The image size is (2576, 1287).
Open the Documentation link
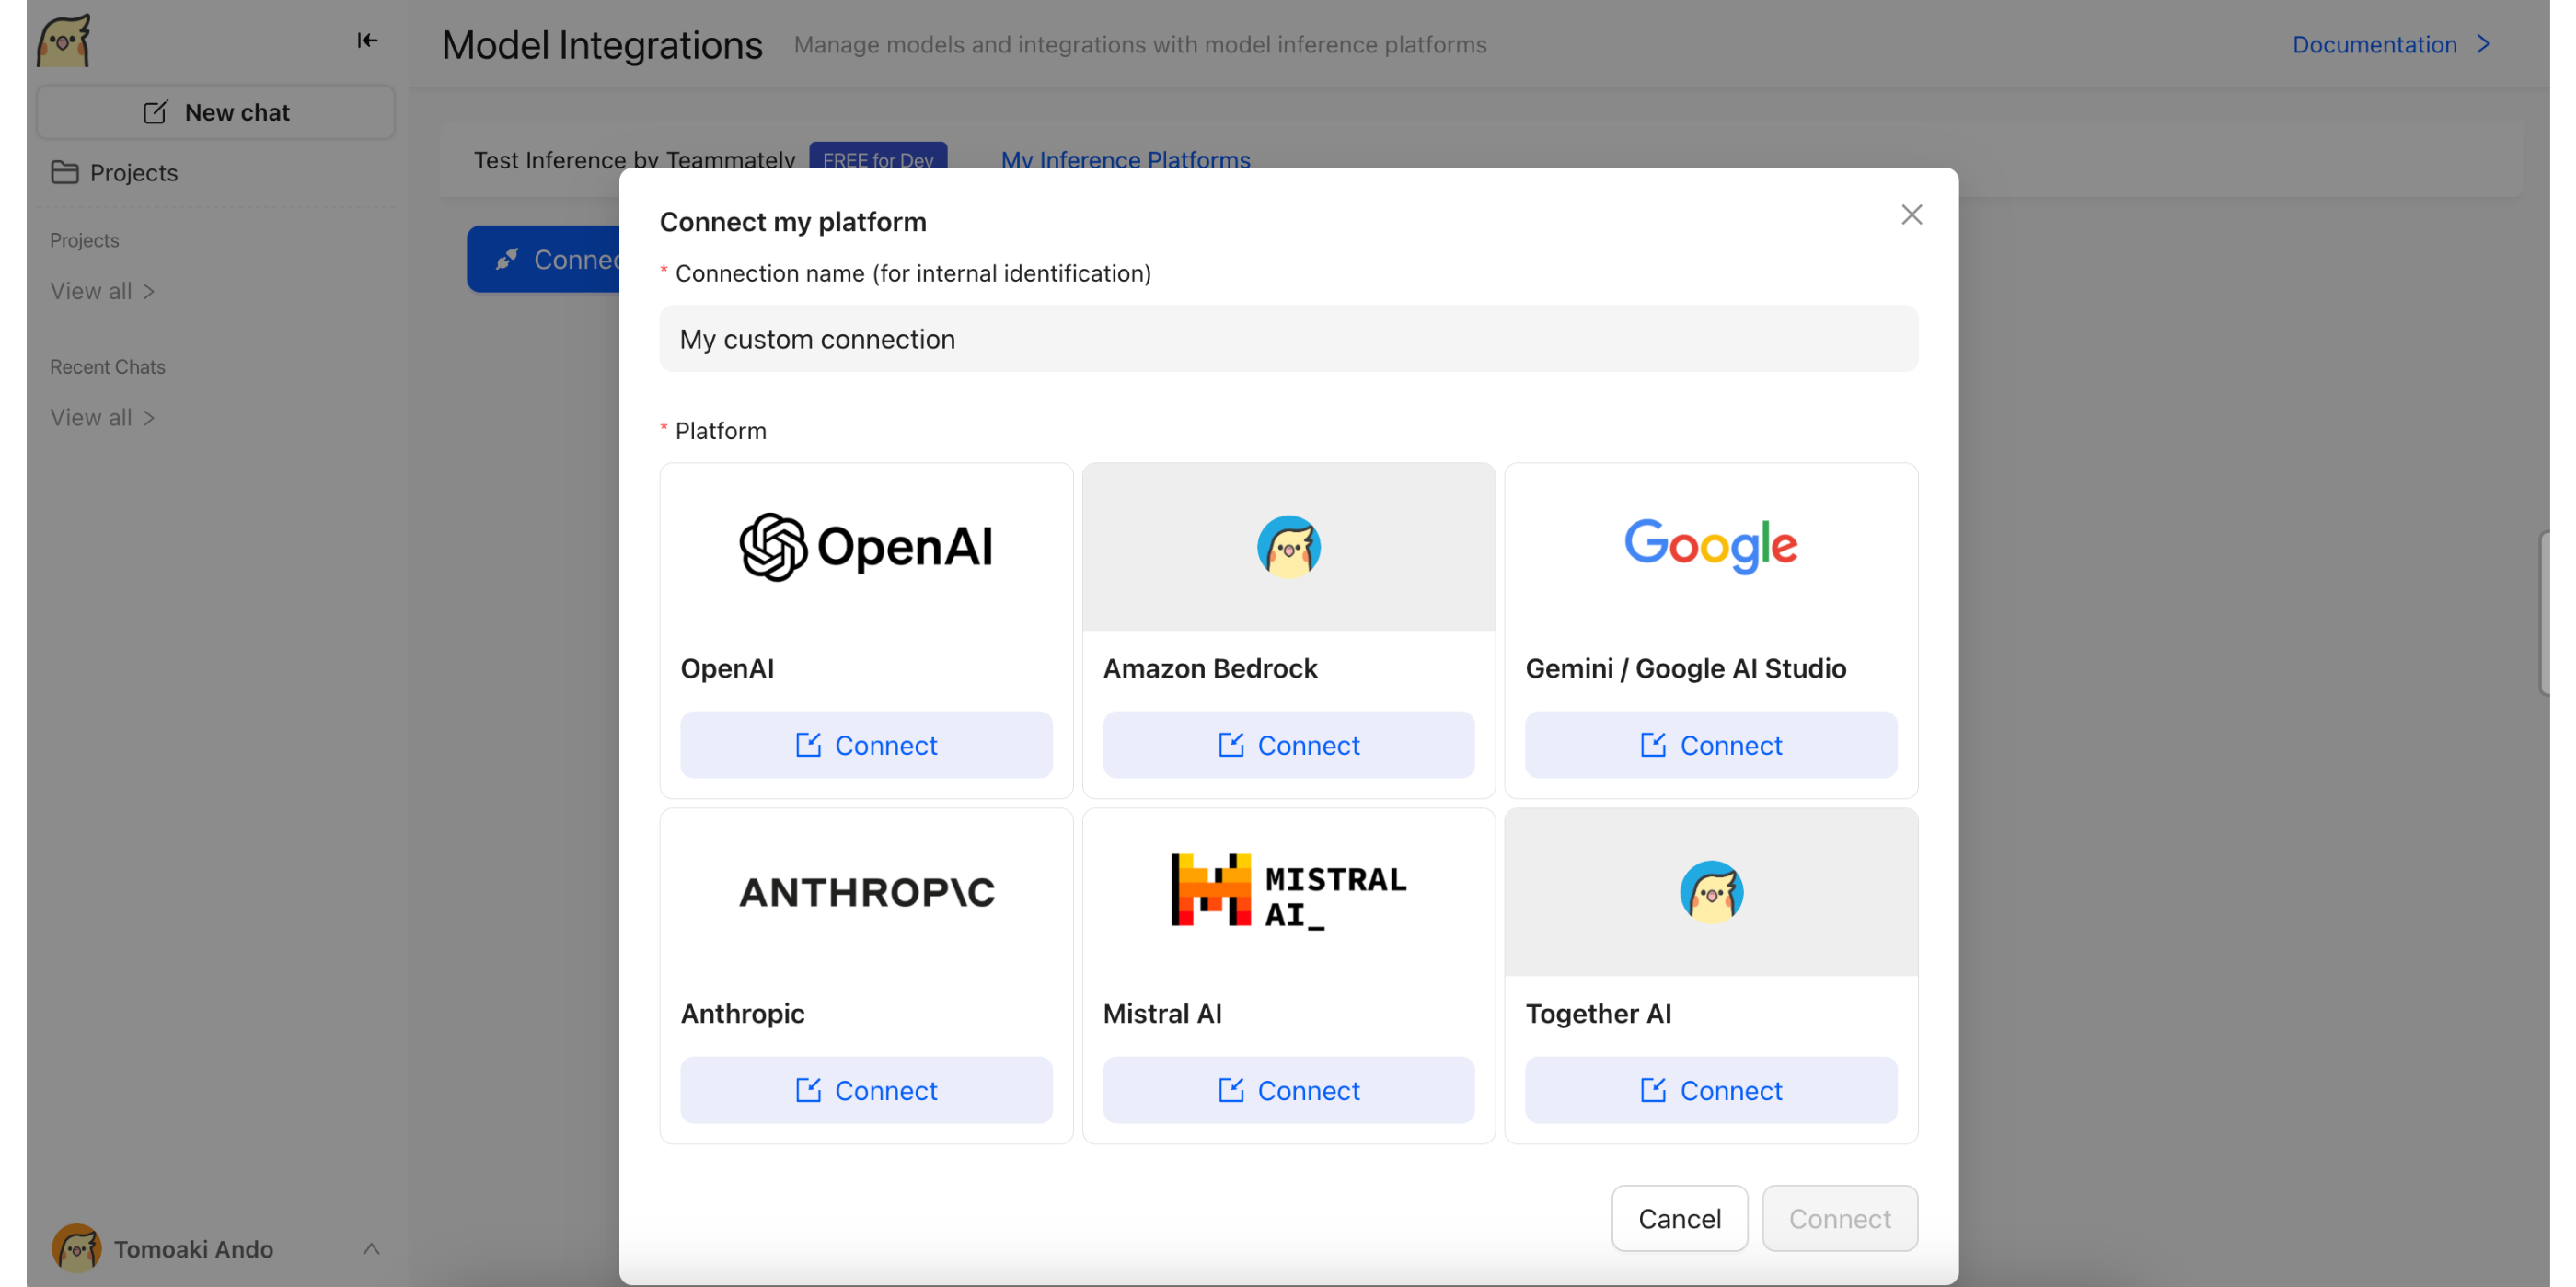click(2374, 44)
